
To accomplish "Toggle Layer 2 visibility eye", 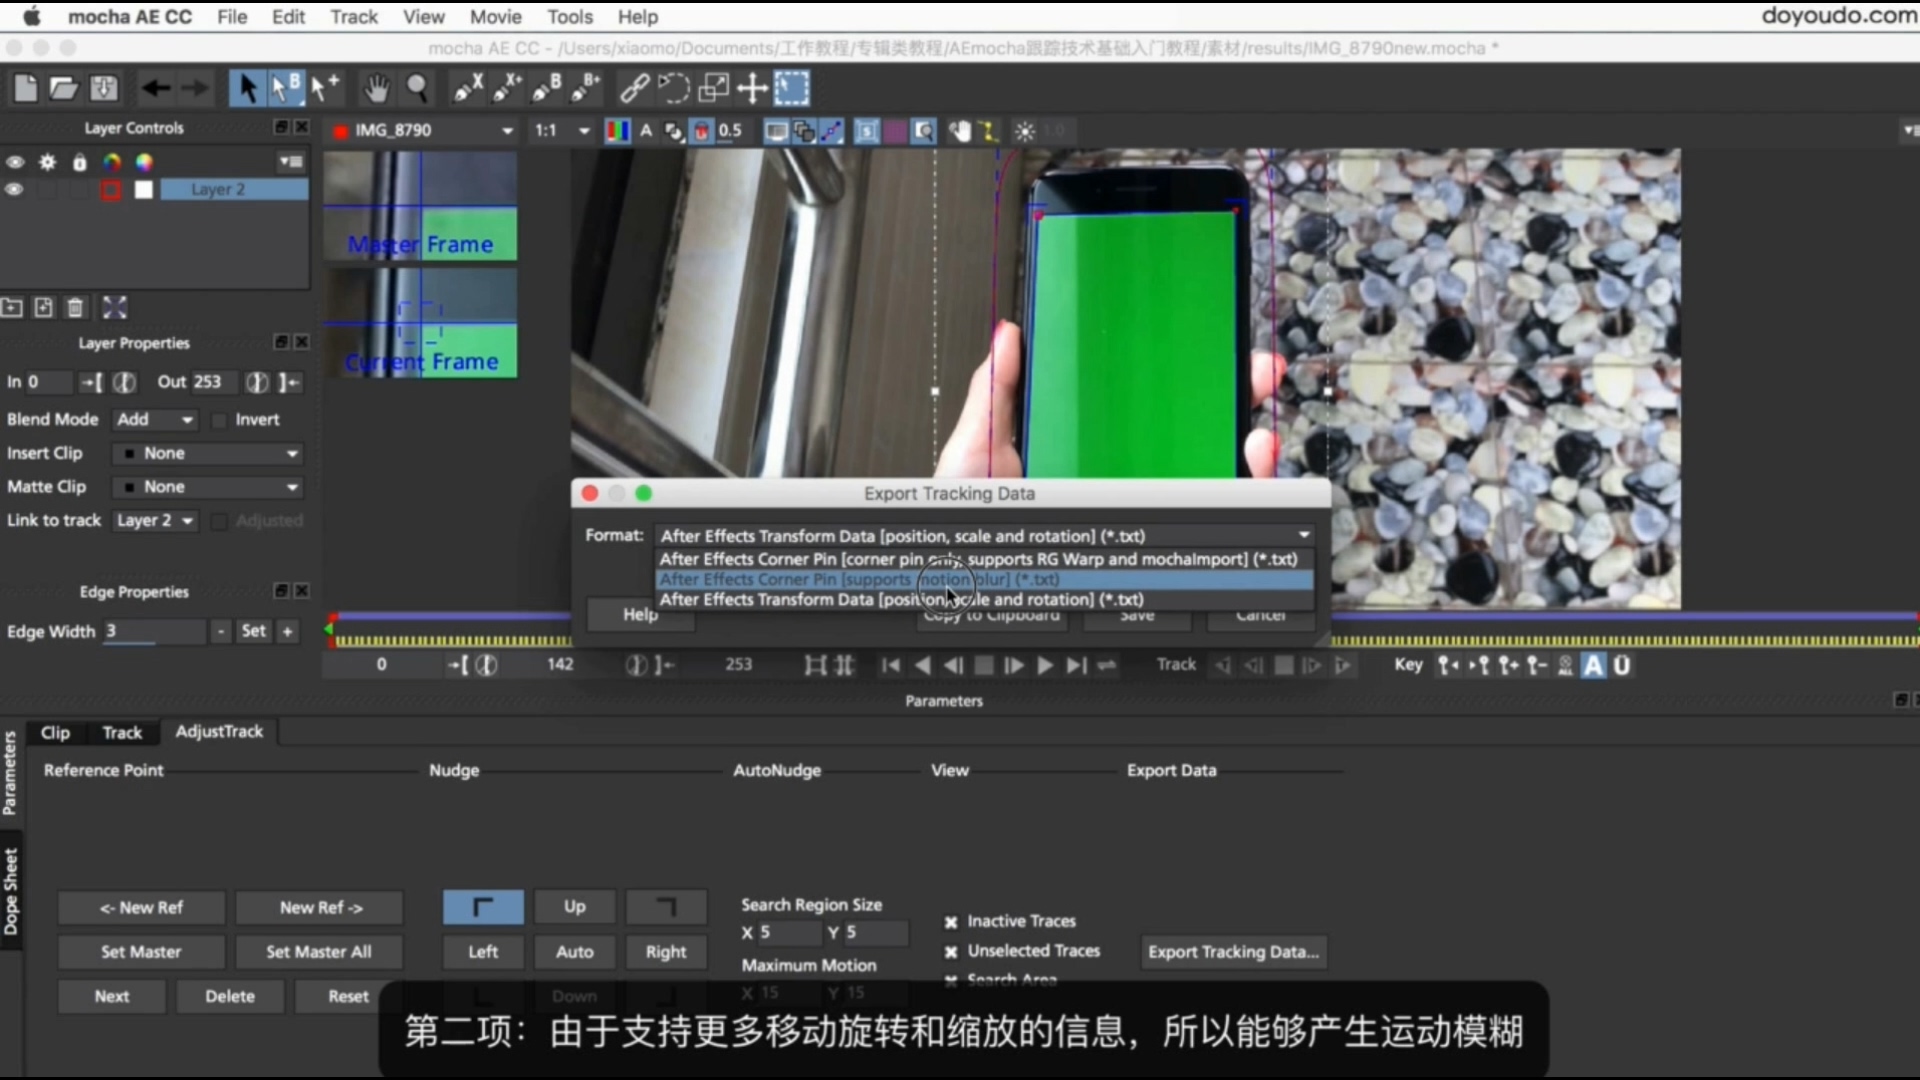I will pos(14,190).
